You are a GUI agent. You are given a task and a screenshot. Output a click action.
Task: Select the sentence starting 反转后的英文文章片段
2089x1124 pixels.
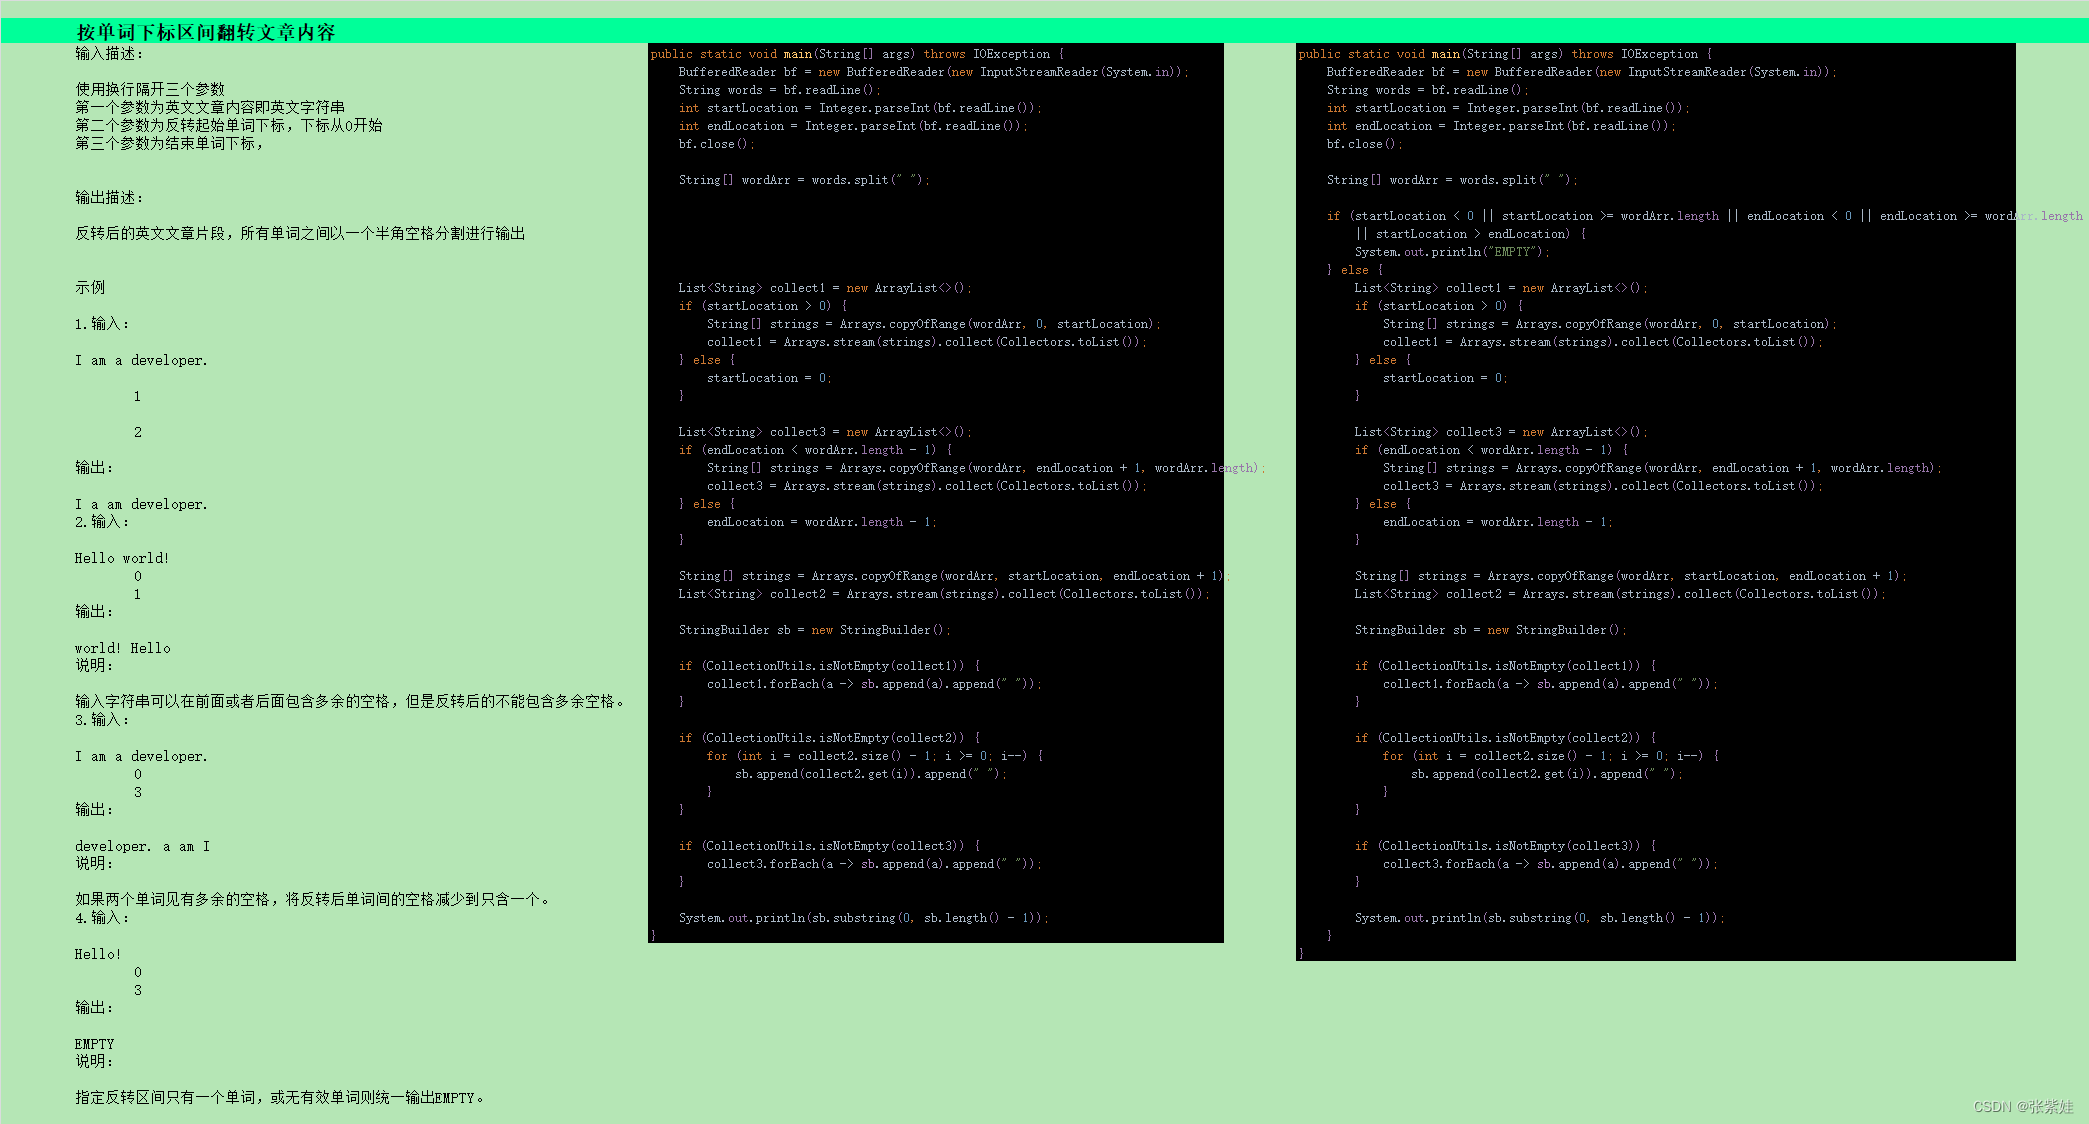[300, 234]
